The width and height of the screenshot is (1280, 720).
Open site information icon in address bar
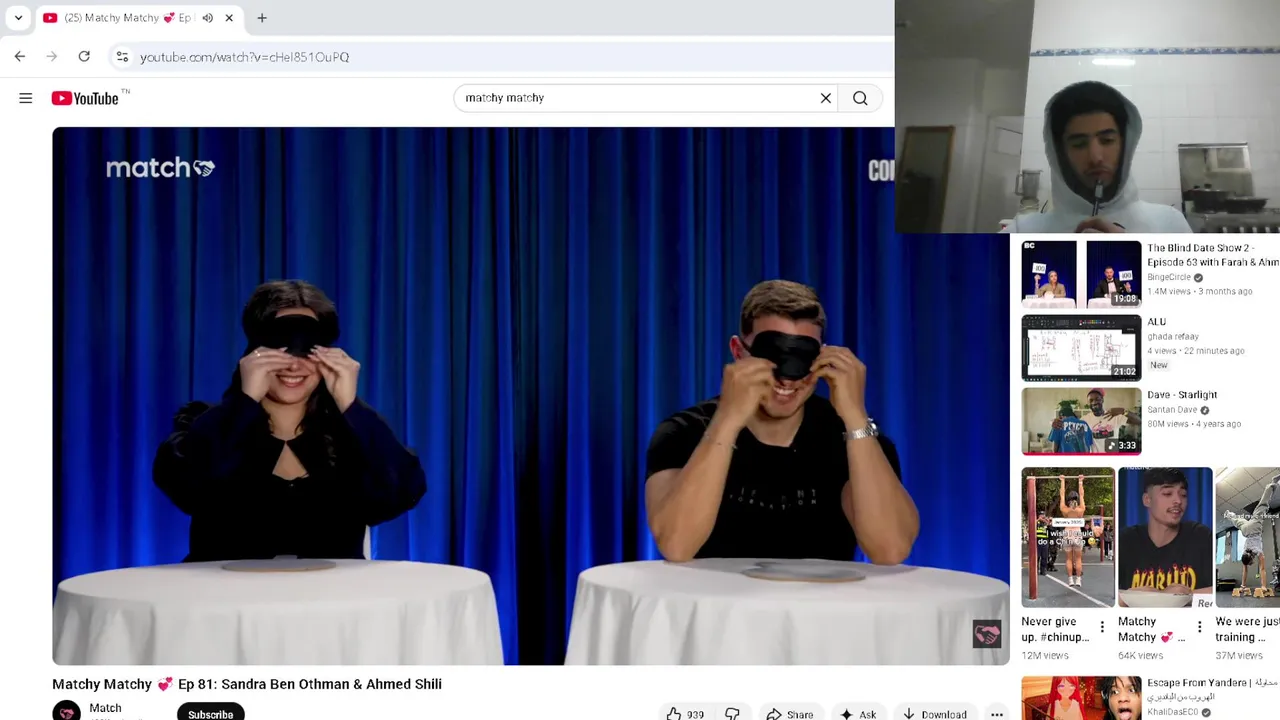[x=122, y=57]
